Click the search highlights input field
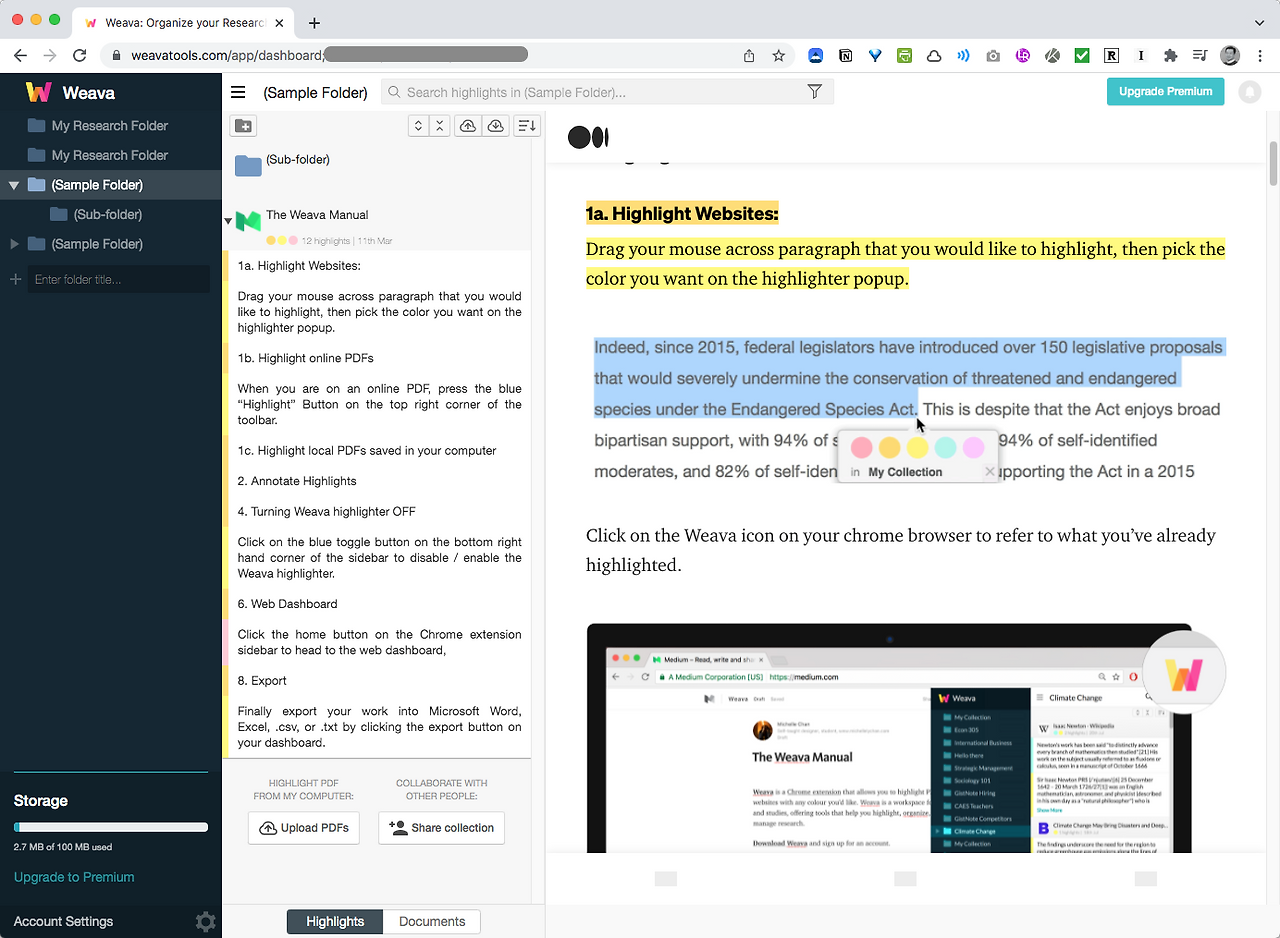 (606, 92)
